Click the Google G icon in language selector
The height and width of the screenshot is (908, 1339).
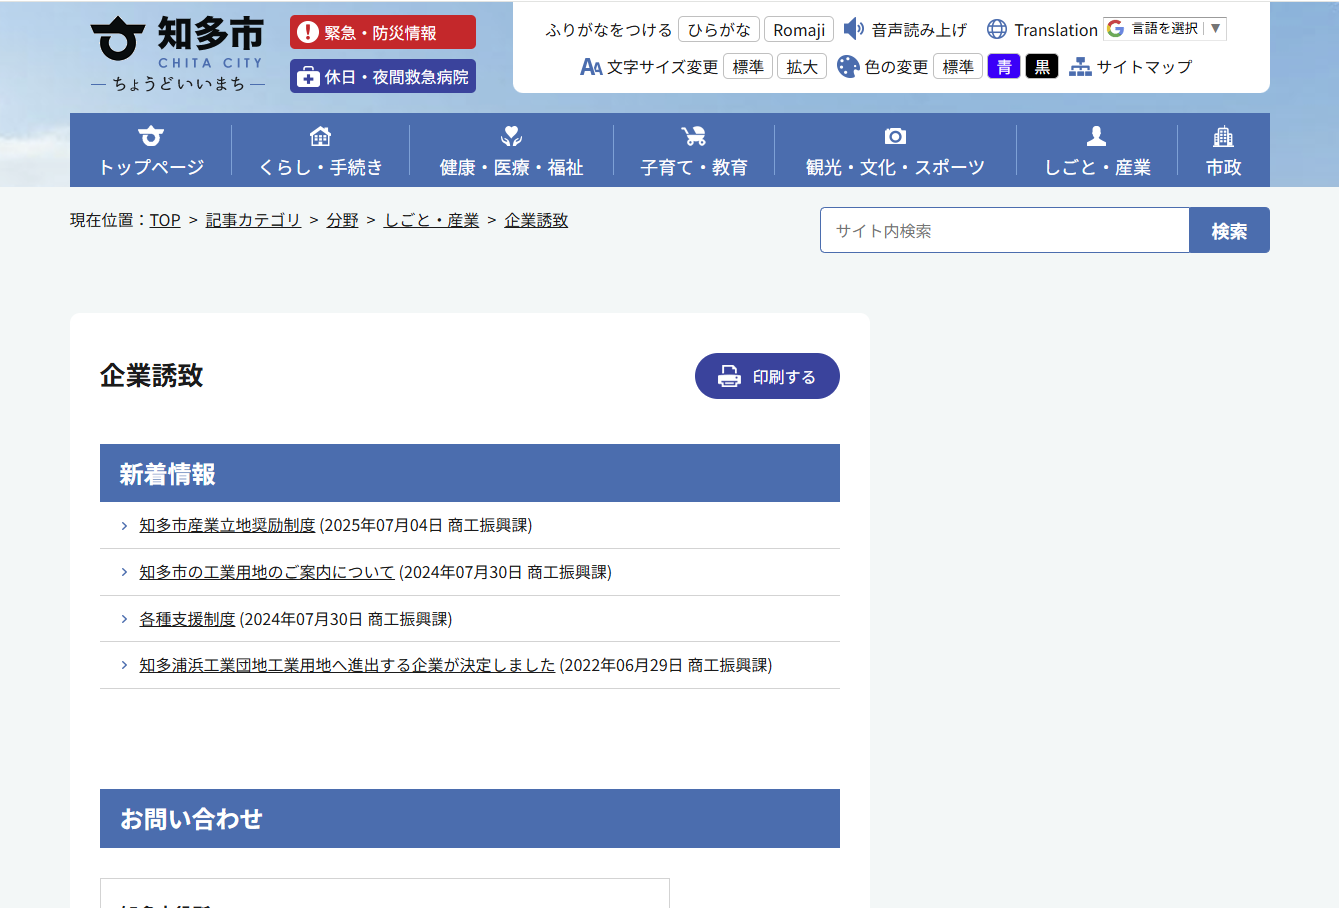point(1115,29)
